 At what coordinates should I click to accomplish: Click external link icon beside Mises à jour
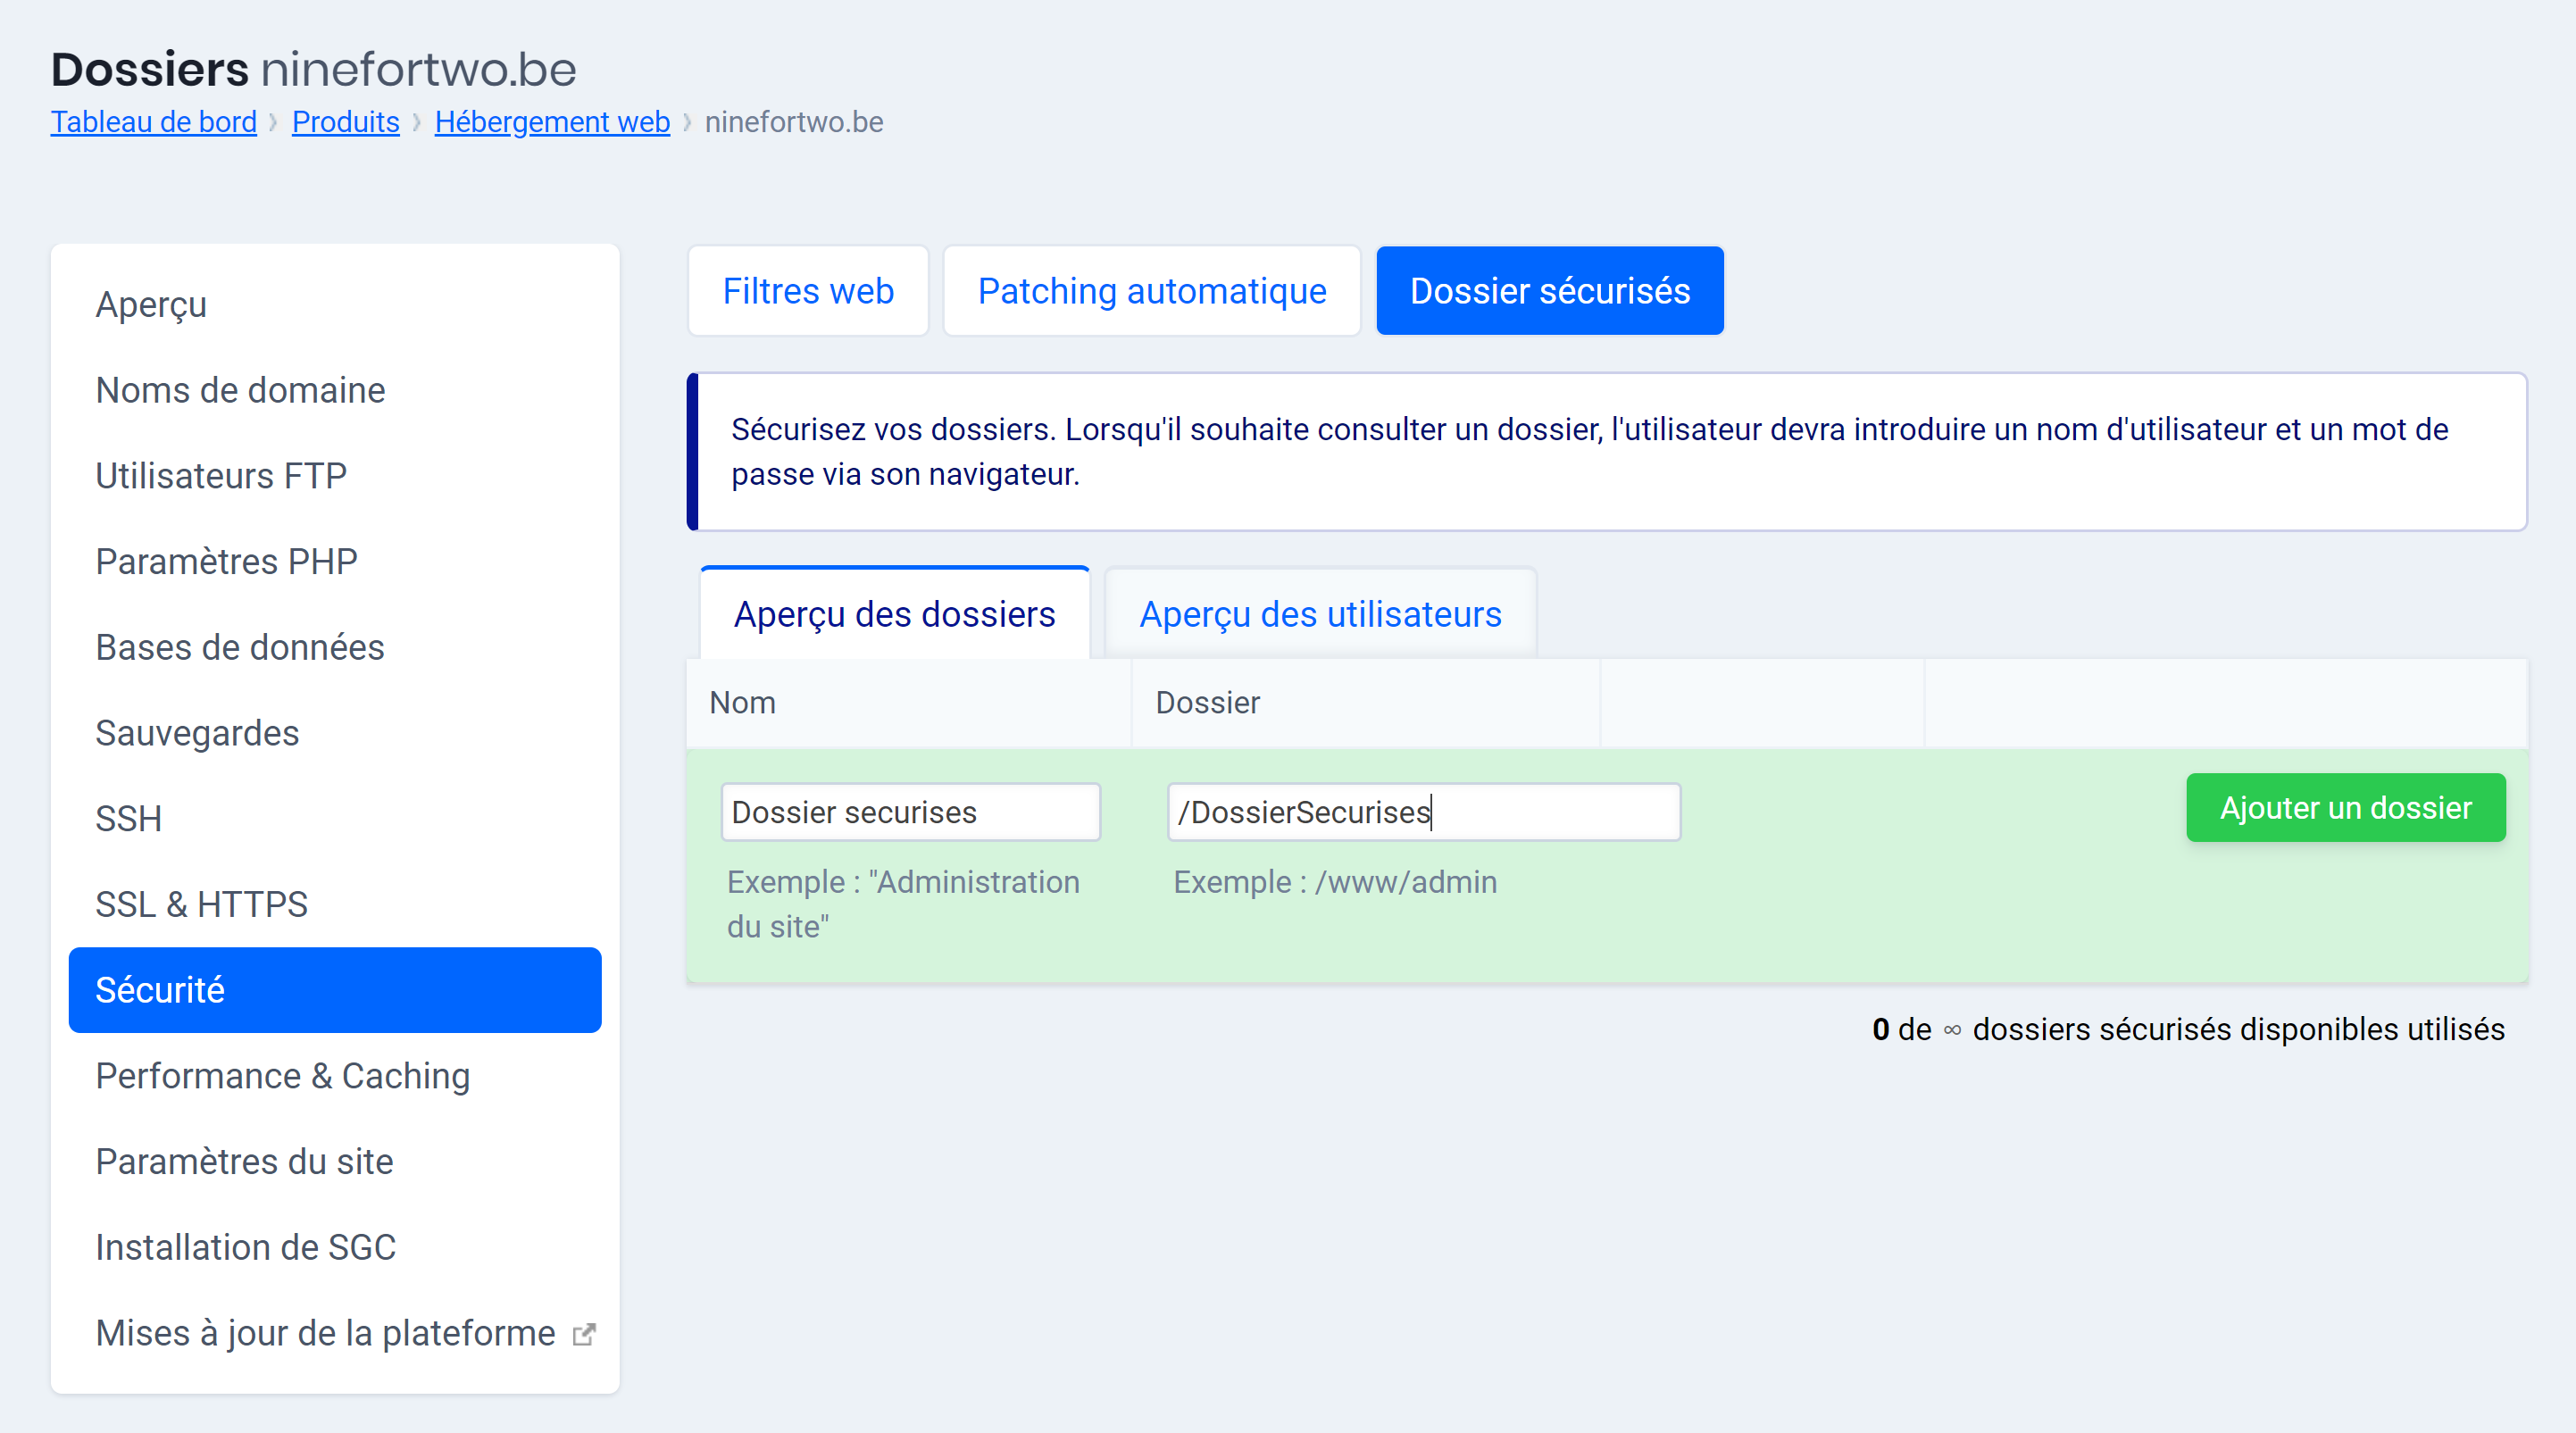(584, 1334)
